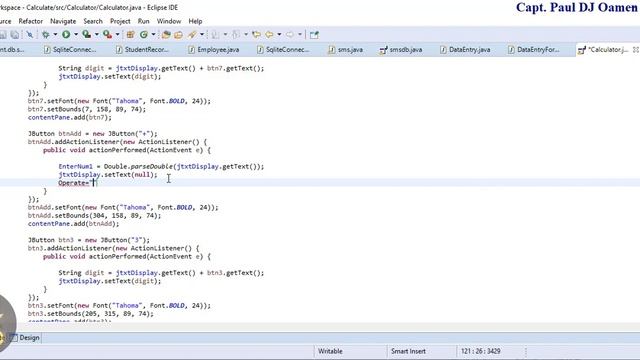This screenshot has width=640, height=360.
Task: Expand the Back history dropdown arrow
Action: pyautogui.click(x=279, y=35)
